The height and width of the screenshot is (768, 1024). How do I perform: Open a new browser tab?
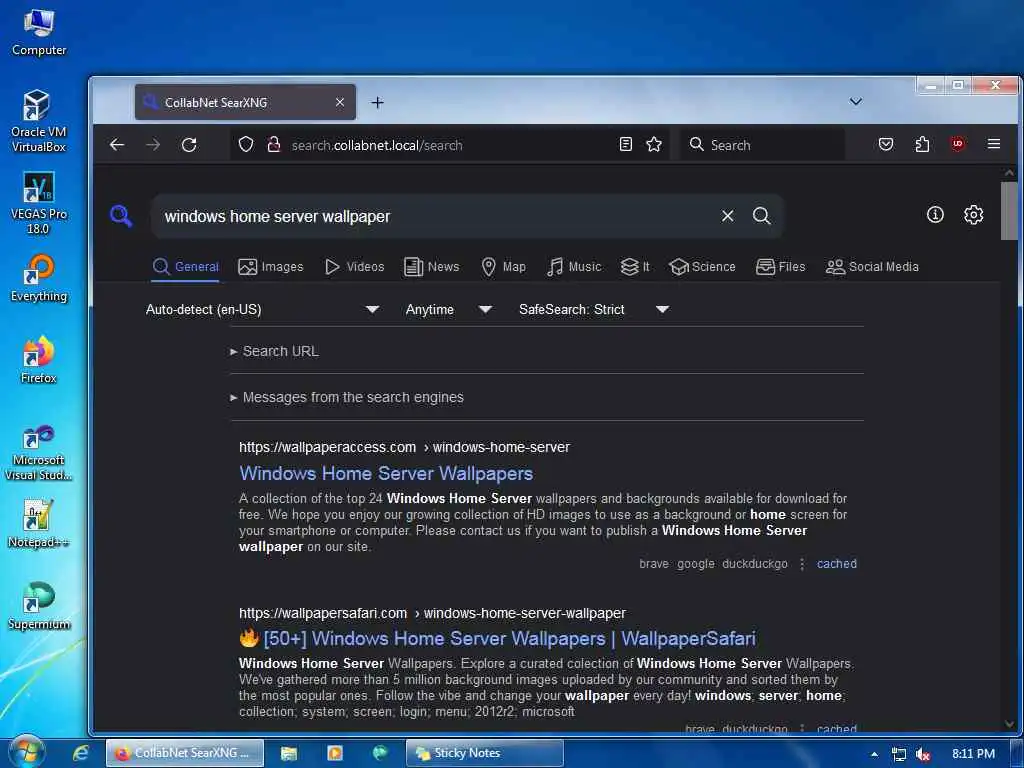tap(377, 103)
